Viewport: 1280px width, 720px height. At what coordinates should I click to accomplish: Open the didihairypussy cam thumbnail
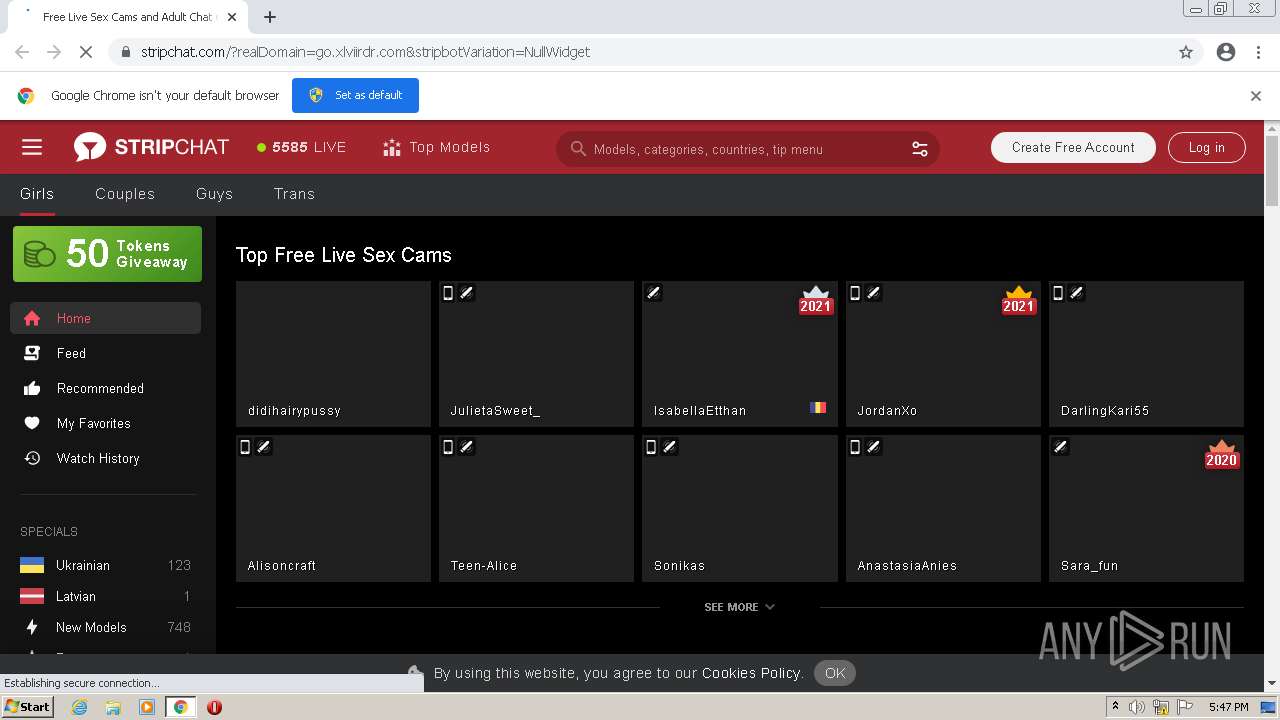(333, 354)
